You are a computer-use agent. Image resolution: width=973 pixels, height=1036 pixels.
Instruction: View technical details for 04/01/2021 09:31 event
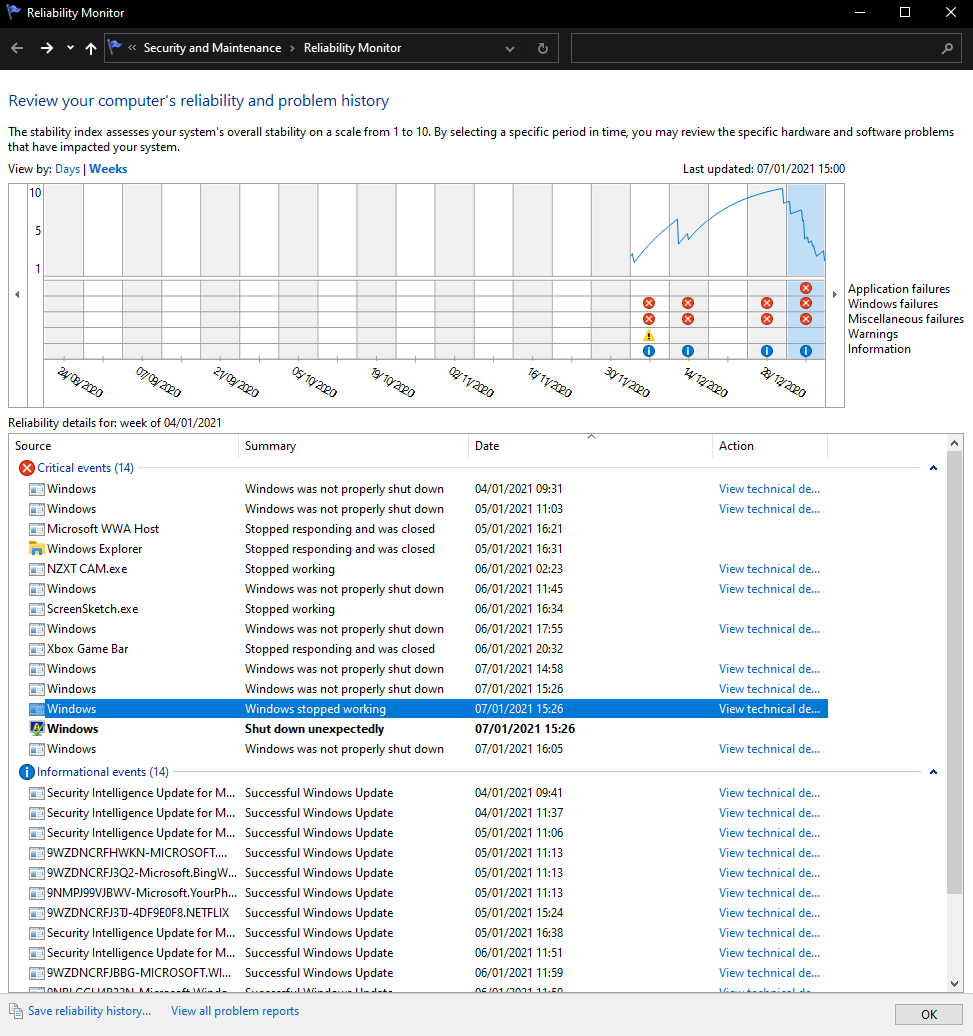click(x=769, y=489)
